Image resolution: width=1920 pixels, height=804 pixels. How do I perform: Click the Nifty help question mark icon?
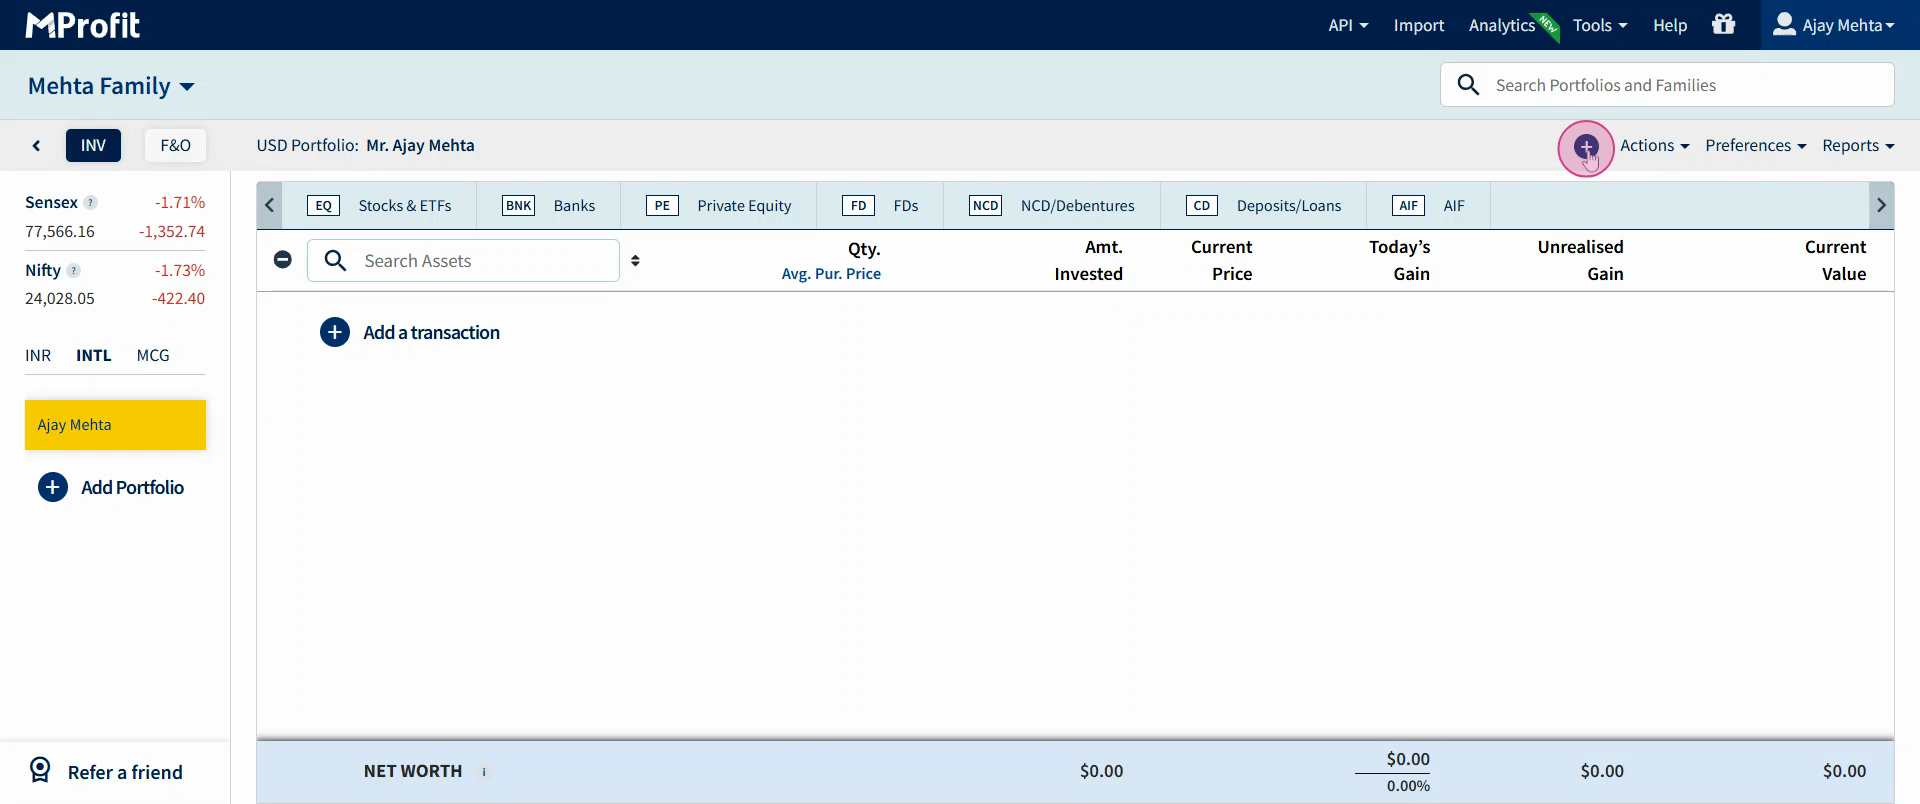point(74,271)
